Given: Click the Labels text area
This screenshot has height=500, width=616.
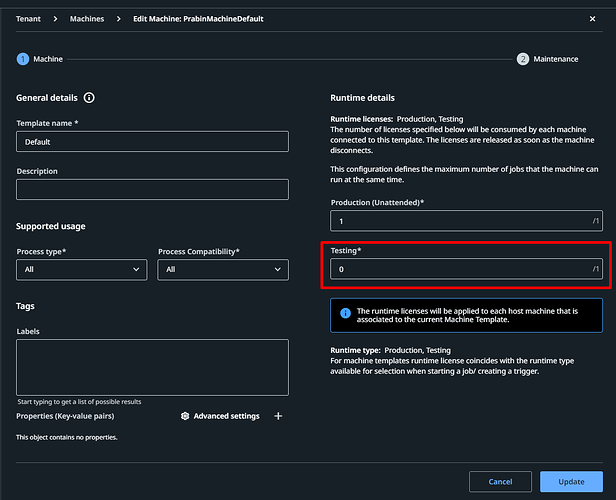Looking at the screenshot, I should click(x=152, y=367).
